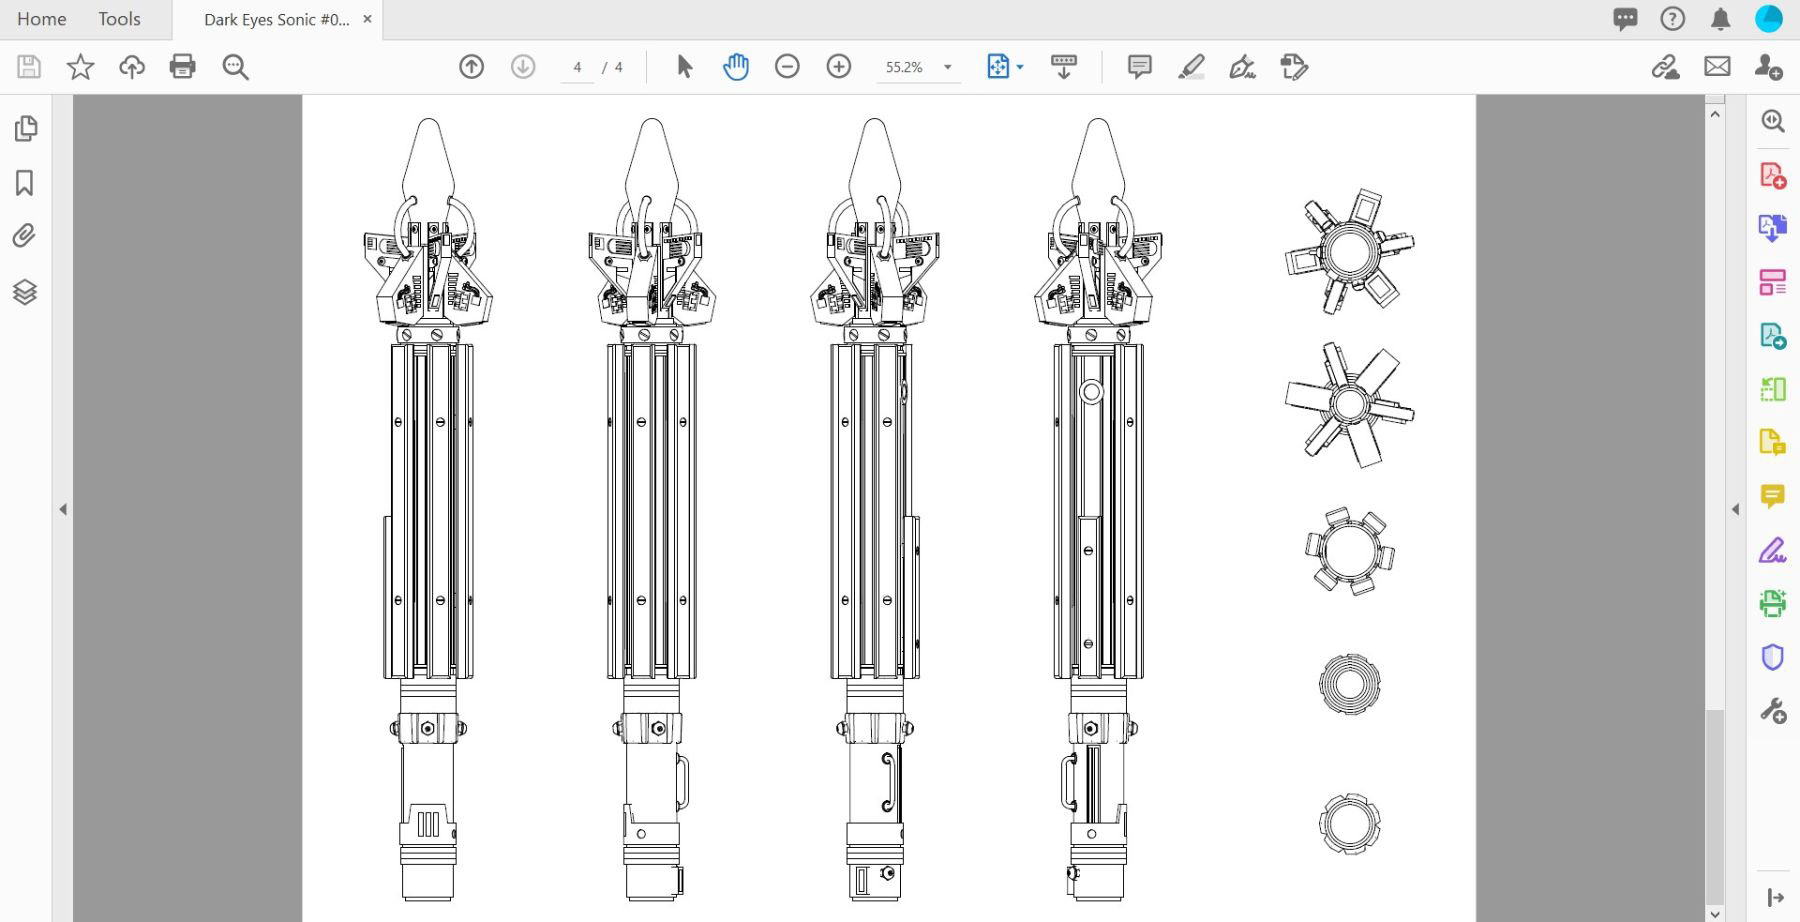Star this file as favorite
The width and height of the screenshot is (1800, 922).
pos(80,67)
